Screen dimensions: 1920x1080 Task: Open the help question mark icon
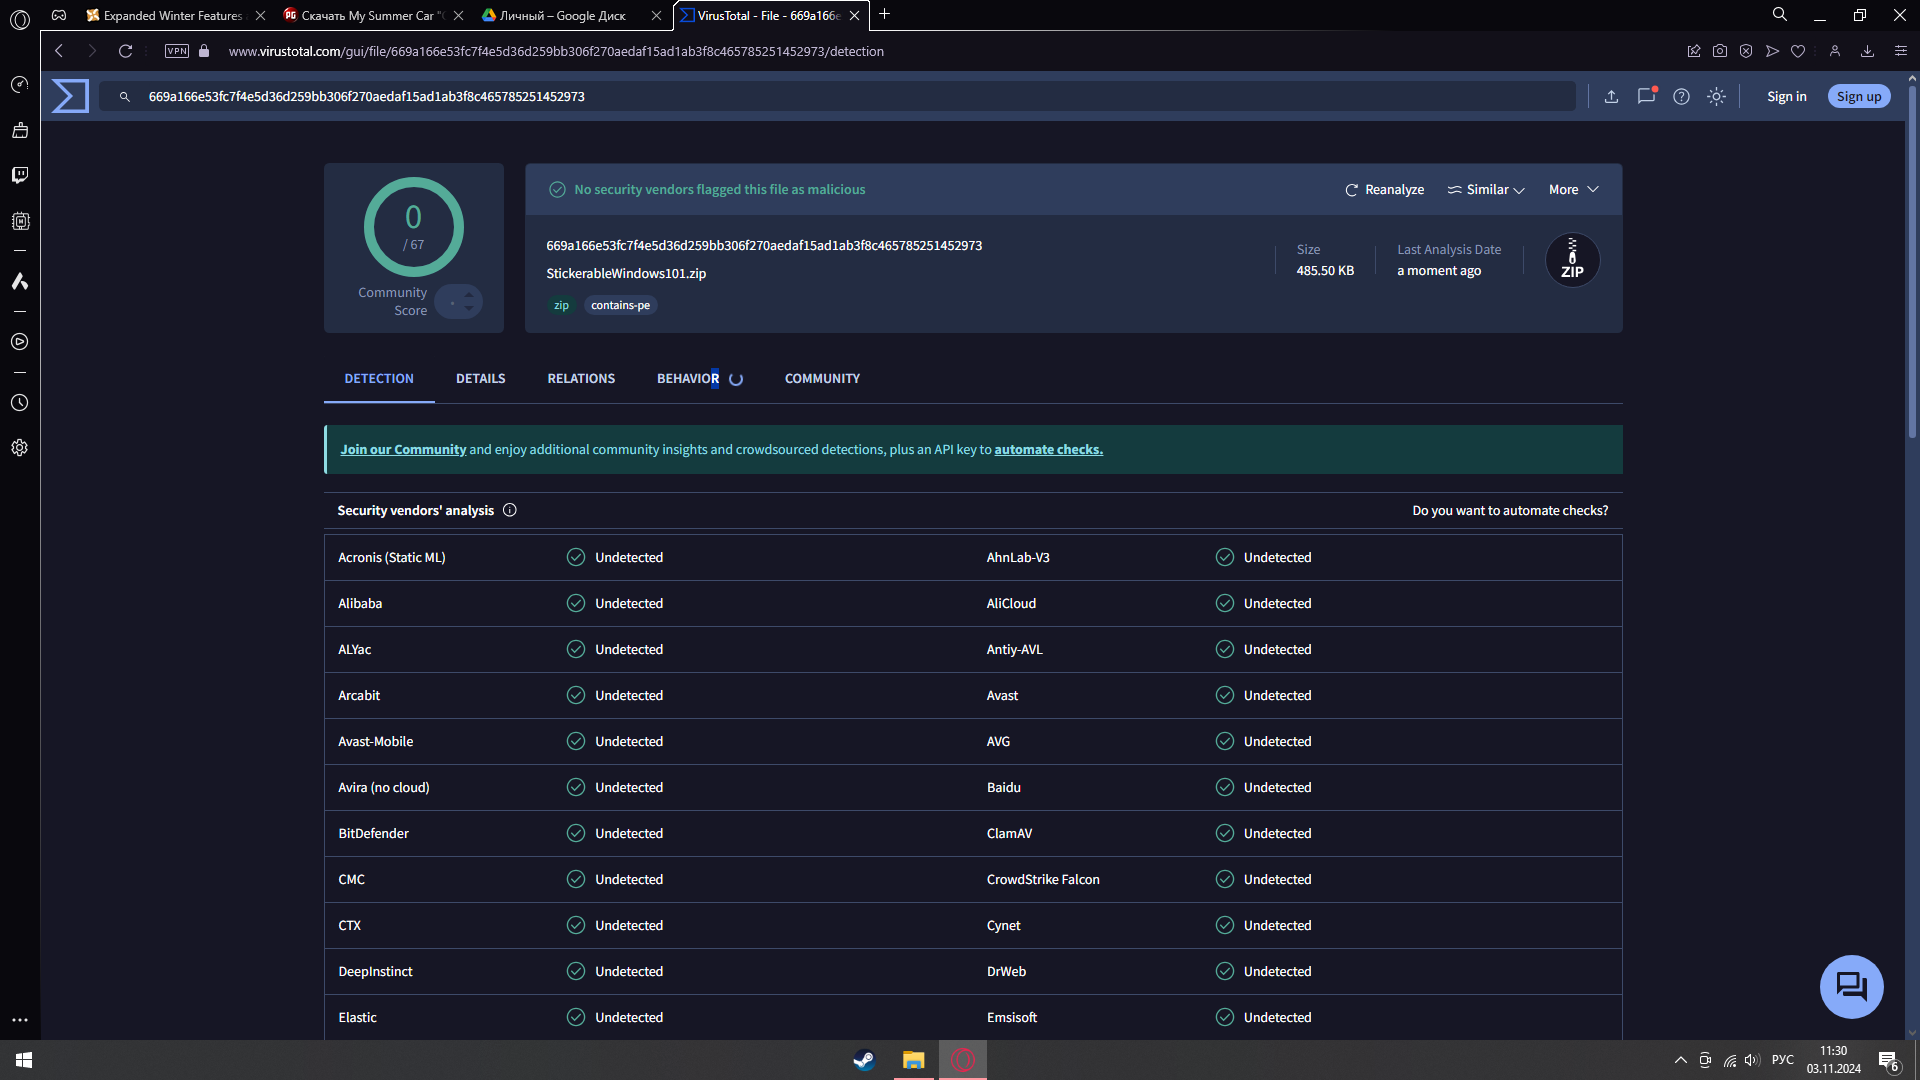coord(1681,97)
